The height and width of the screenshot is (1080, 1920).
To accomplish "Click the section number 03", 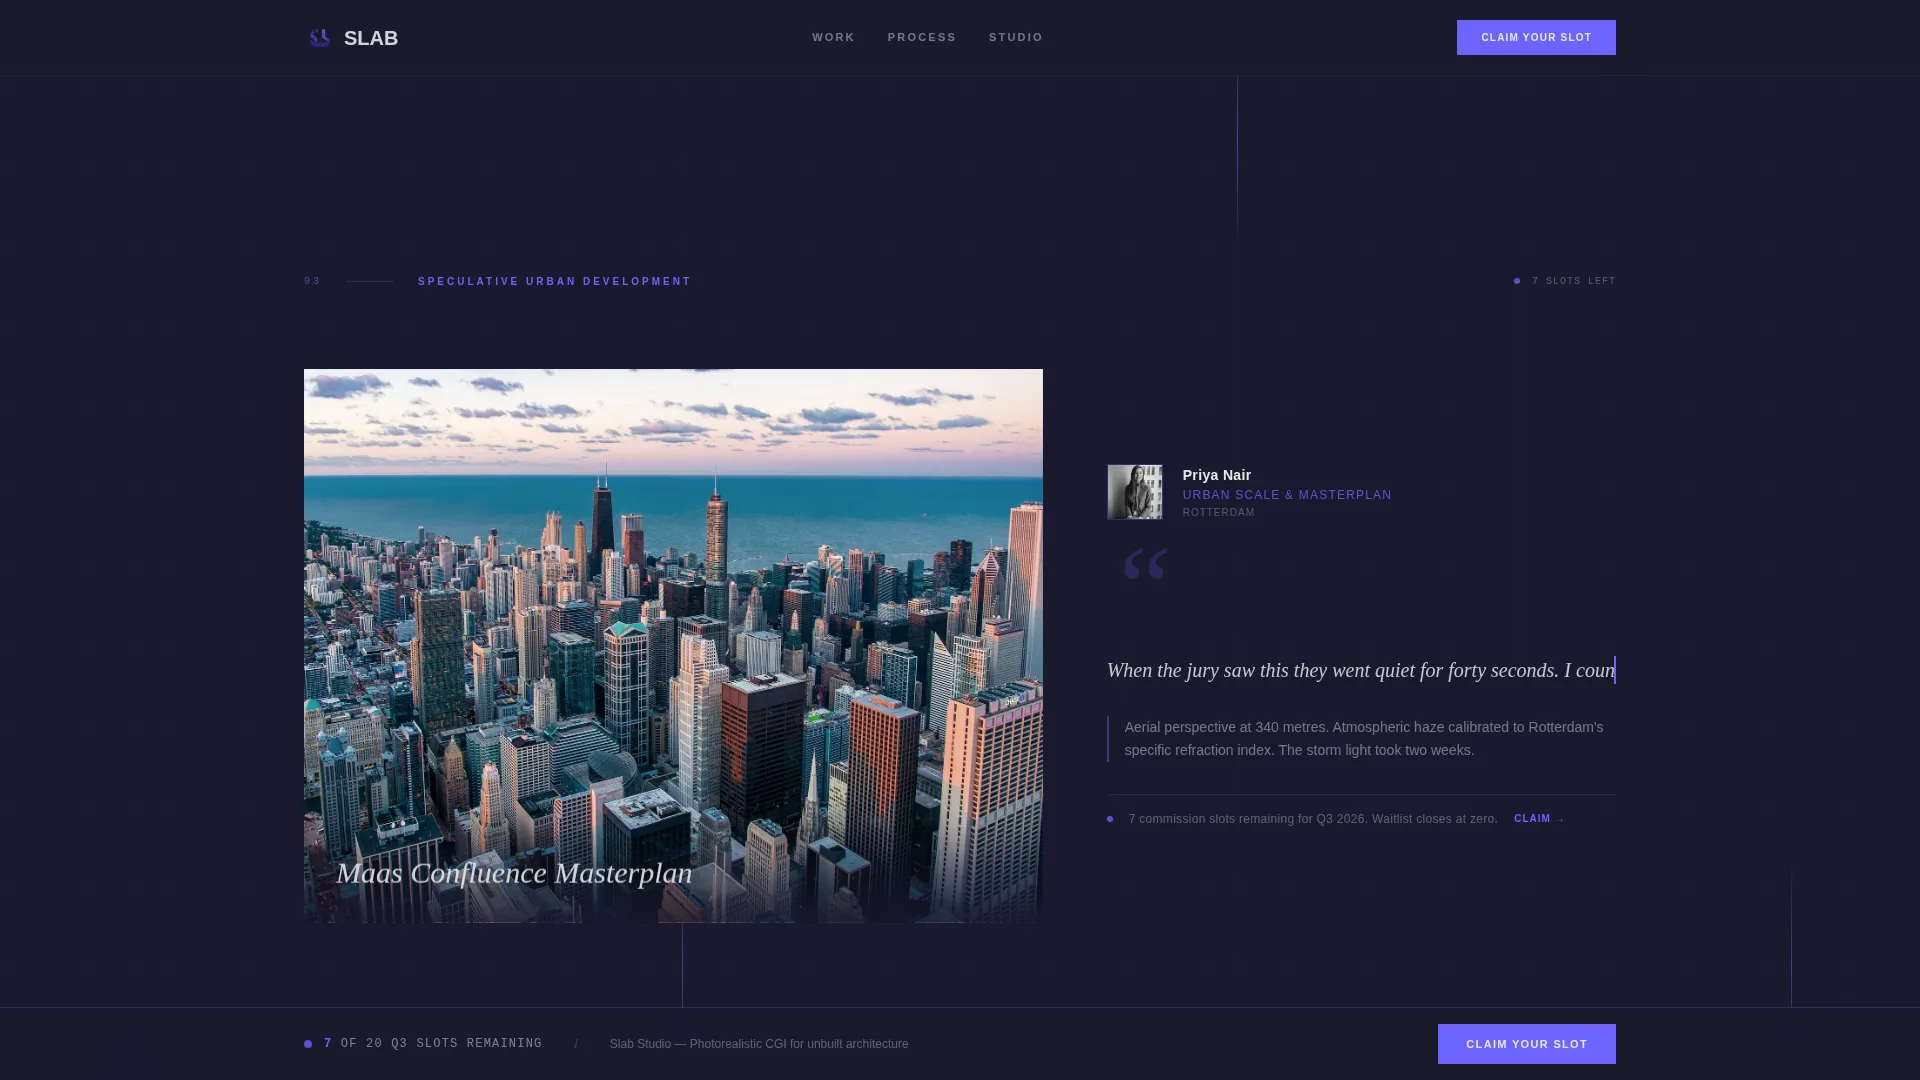I will coord(312,281).
